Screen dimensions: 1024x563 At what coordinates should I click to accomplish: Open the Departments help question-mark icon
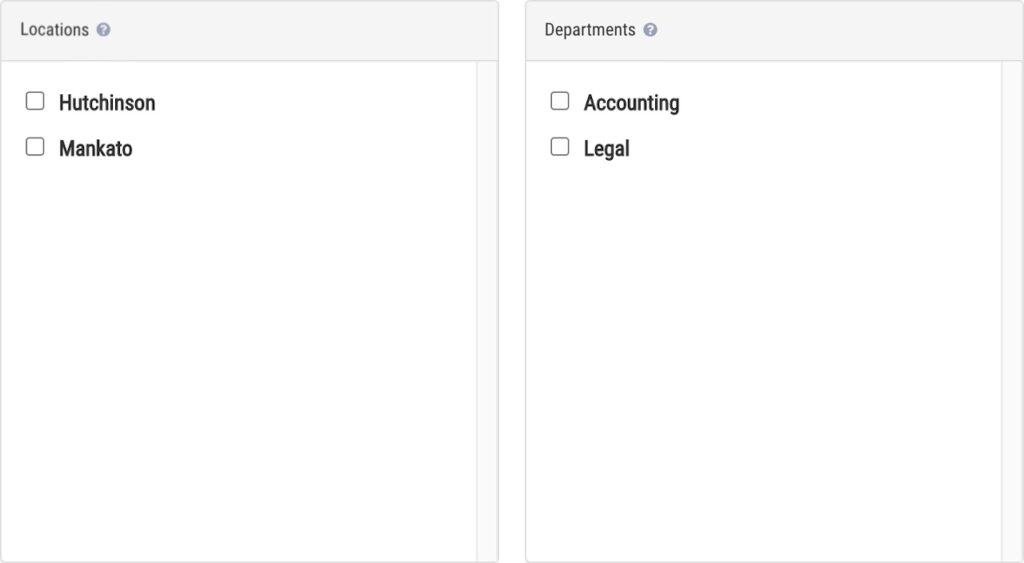[x=650, y=30]
